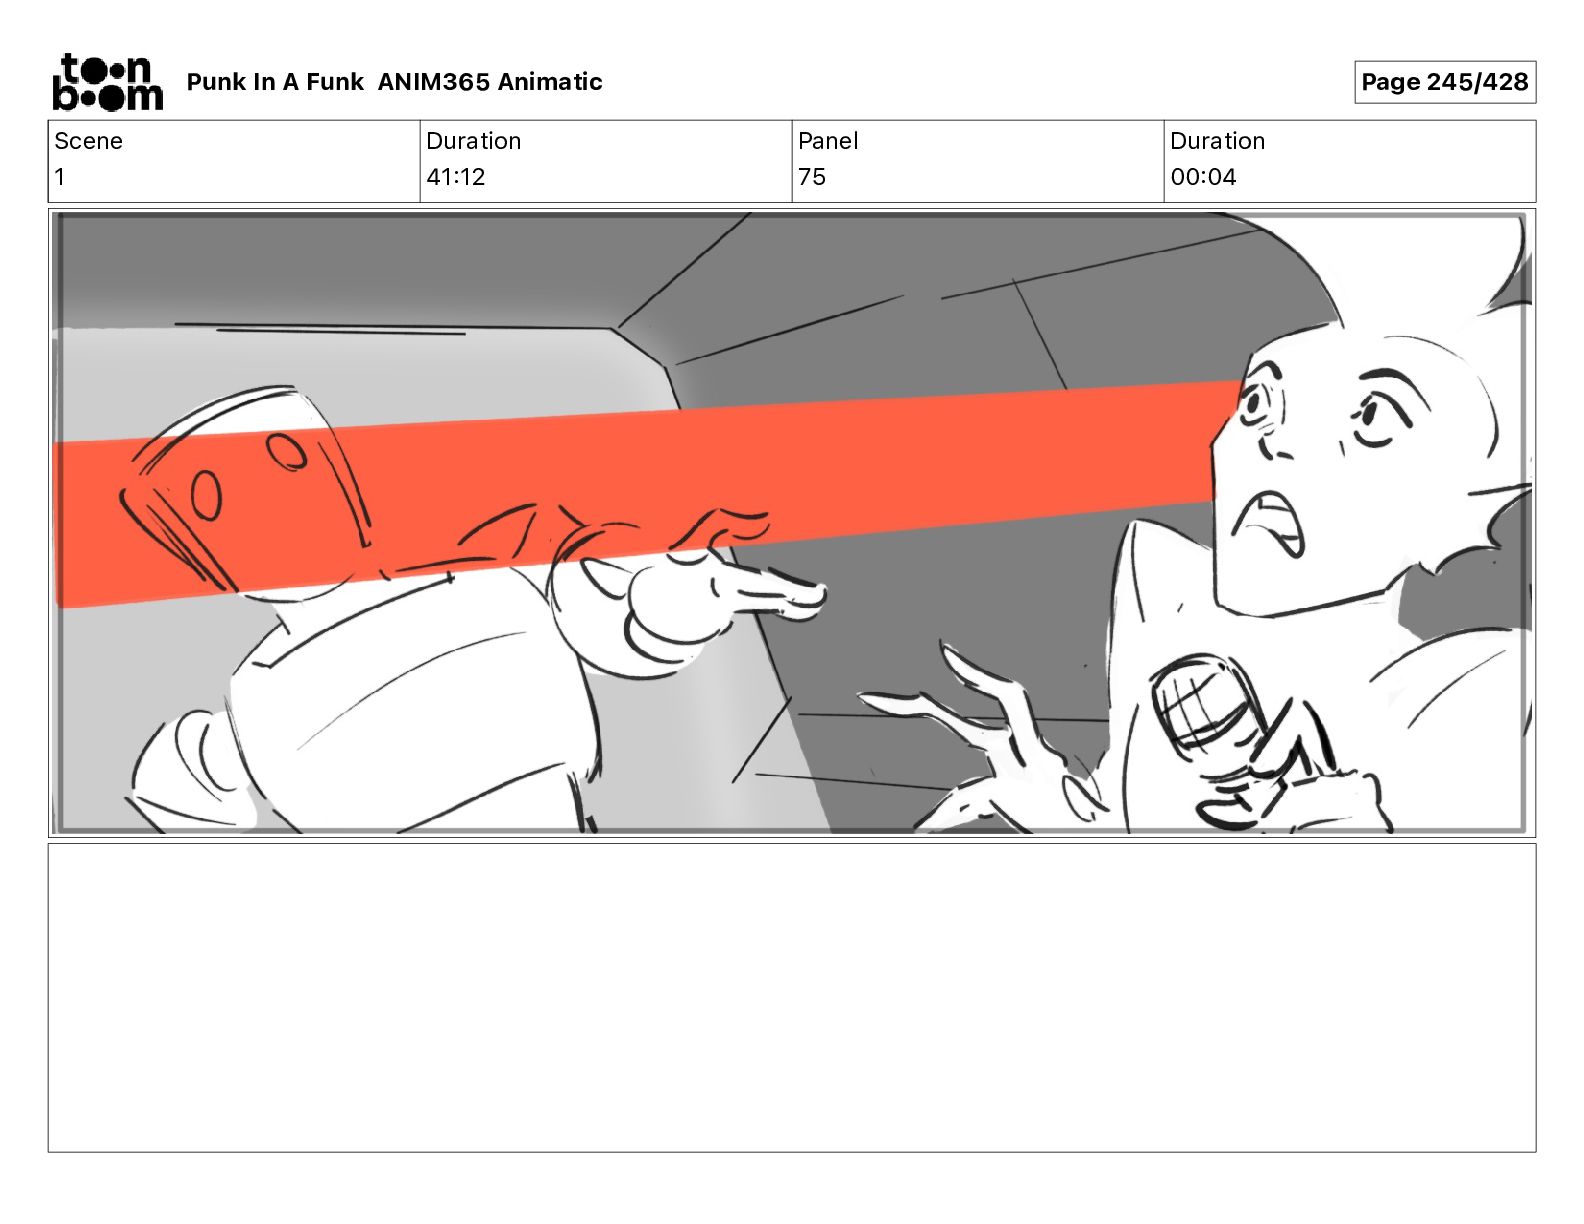
Task: Click the scene number value 1
Action: pyautogui.click(x=60, y=177)
